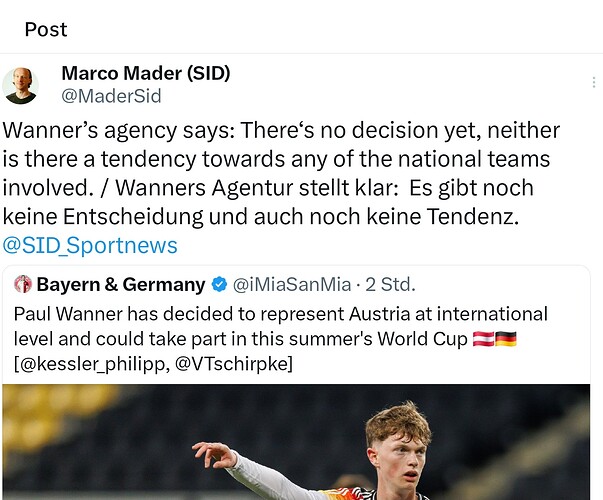
Task: Click Marco Mader's profile avatar
Action: click(20, 85)
